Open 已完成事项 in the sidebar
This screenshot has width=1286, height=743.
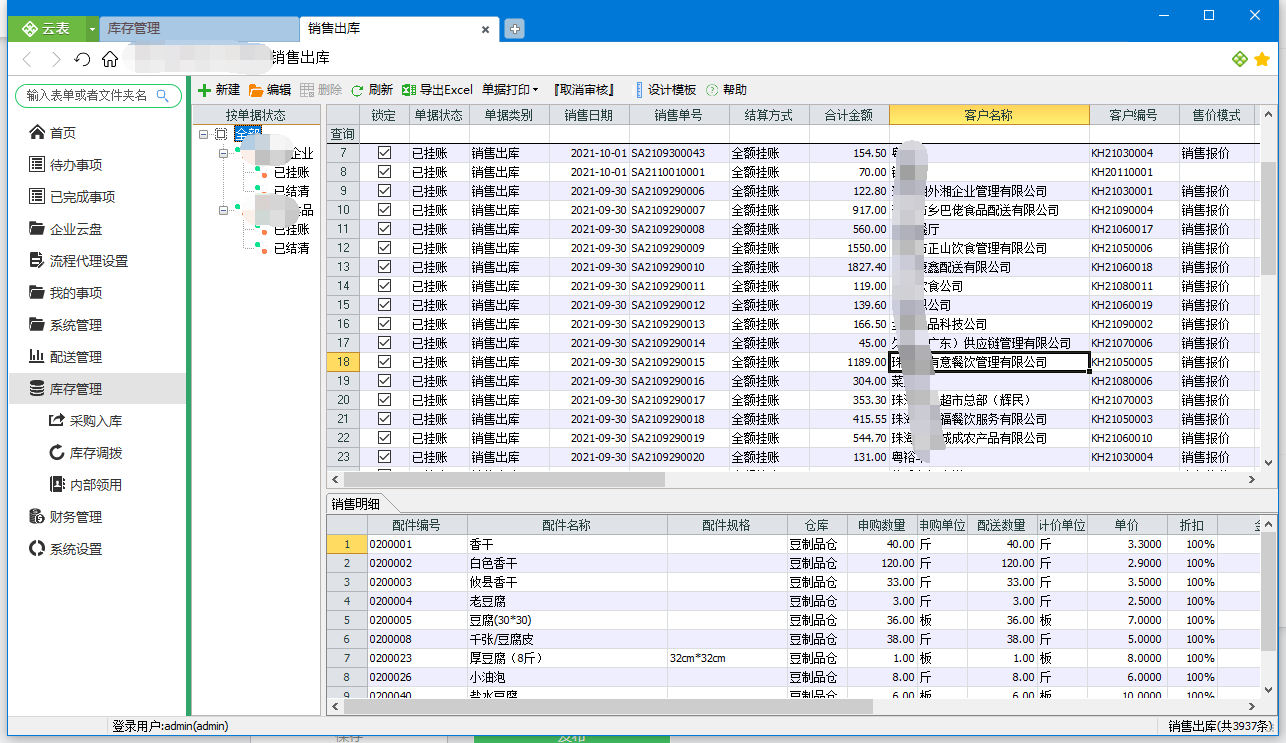coord(97,197)
